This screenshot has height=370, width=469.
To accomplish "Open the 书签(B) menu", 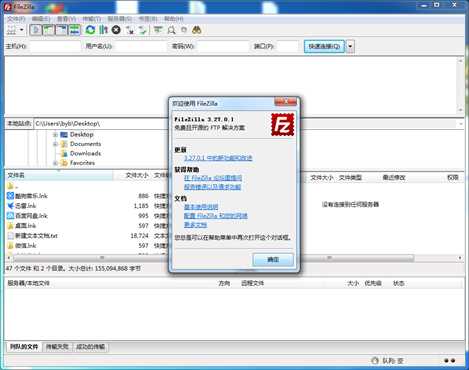I will coord(148,19).
